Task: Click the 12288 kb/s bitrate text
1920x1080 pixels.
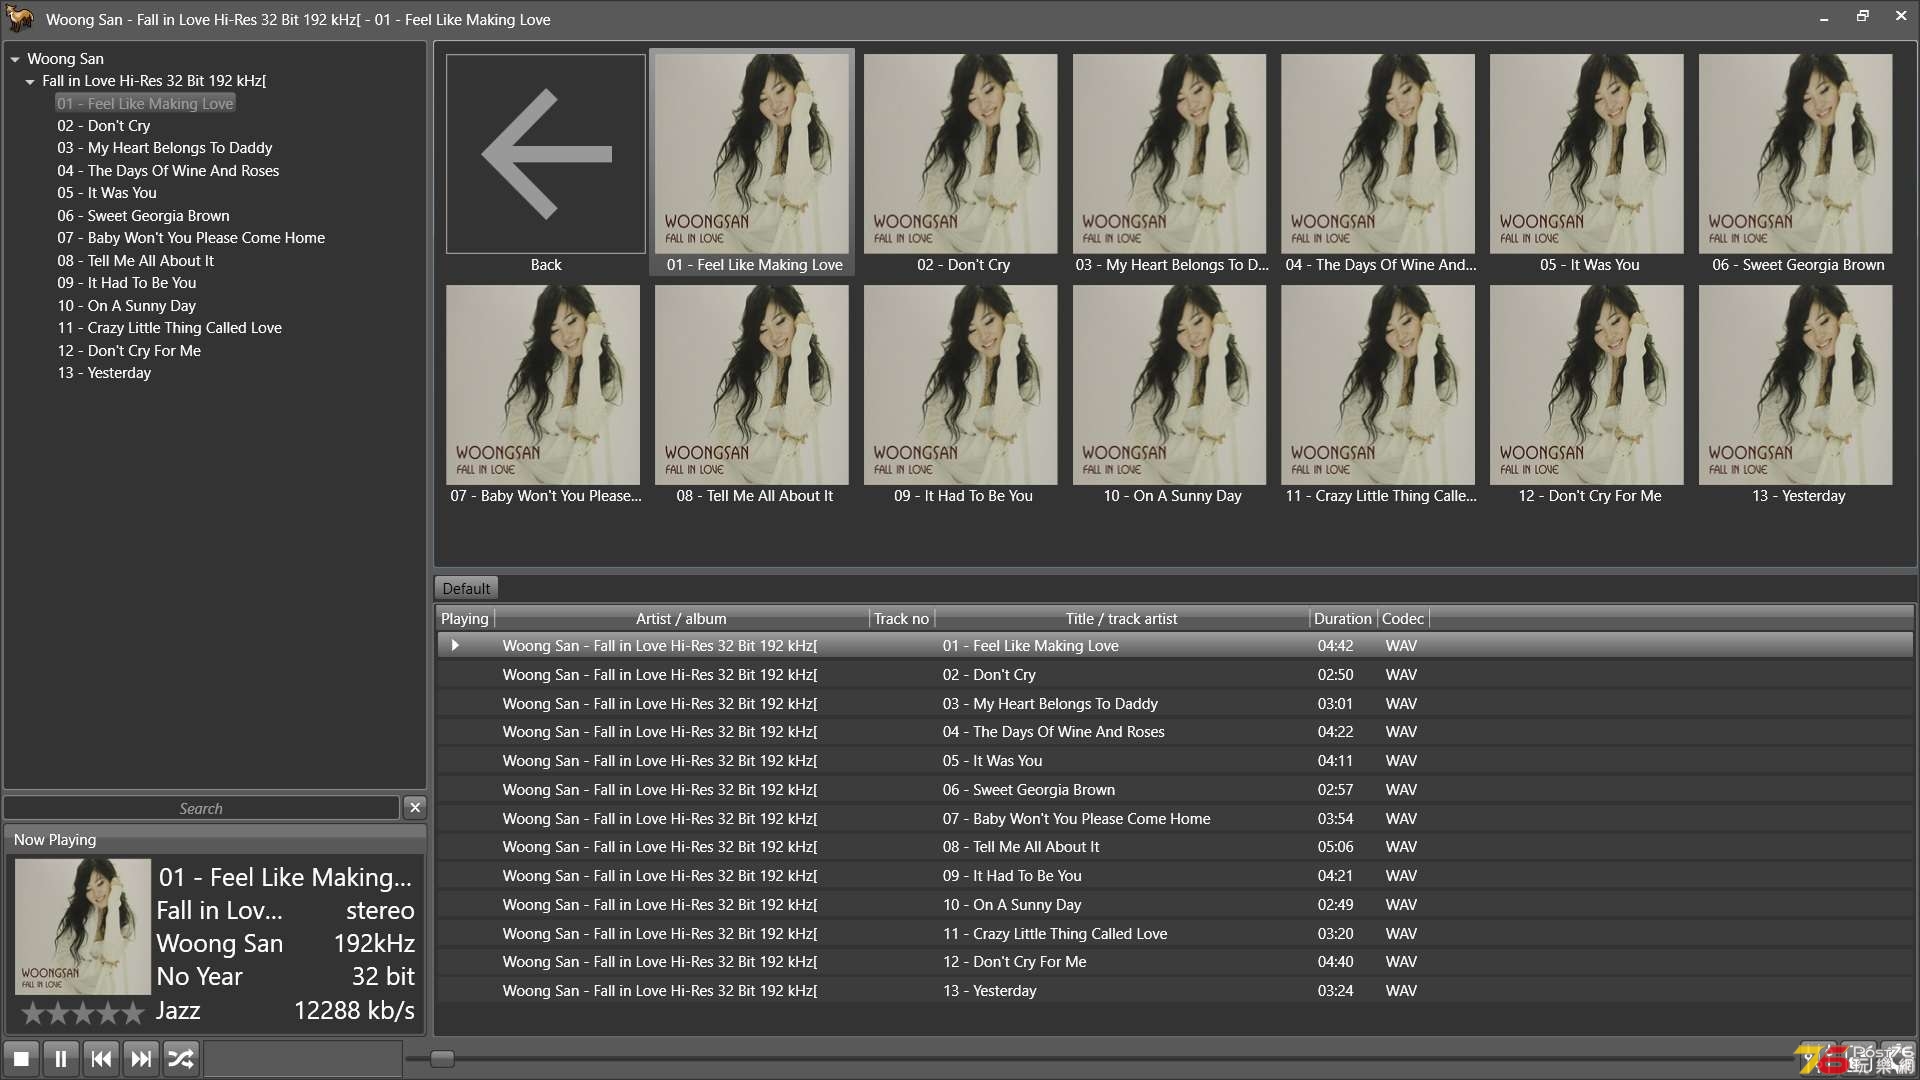Action: click(354, 1011)
